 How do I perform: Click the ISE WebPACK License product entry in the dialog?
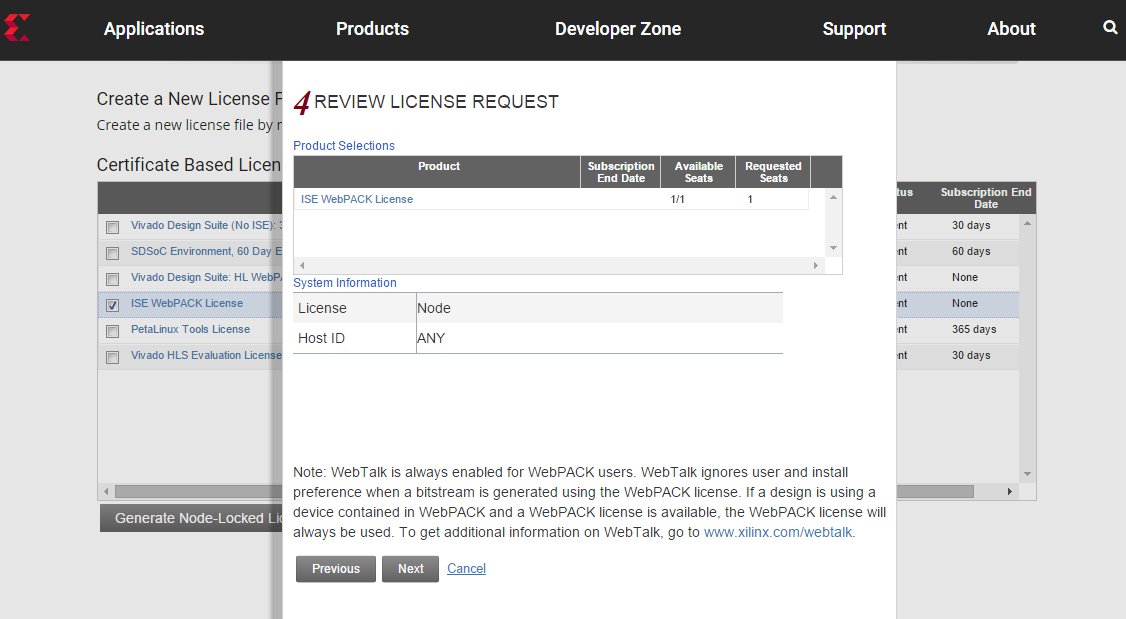tap(356, 199)
